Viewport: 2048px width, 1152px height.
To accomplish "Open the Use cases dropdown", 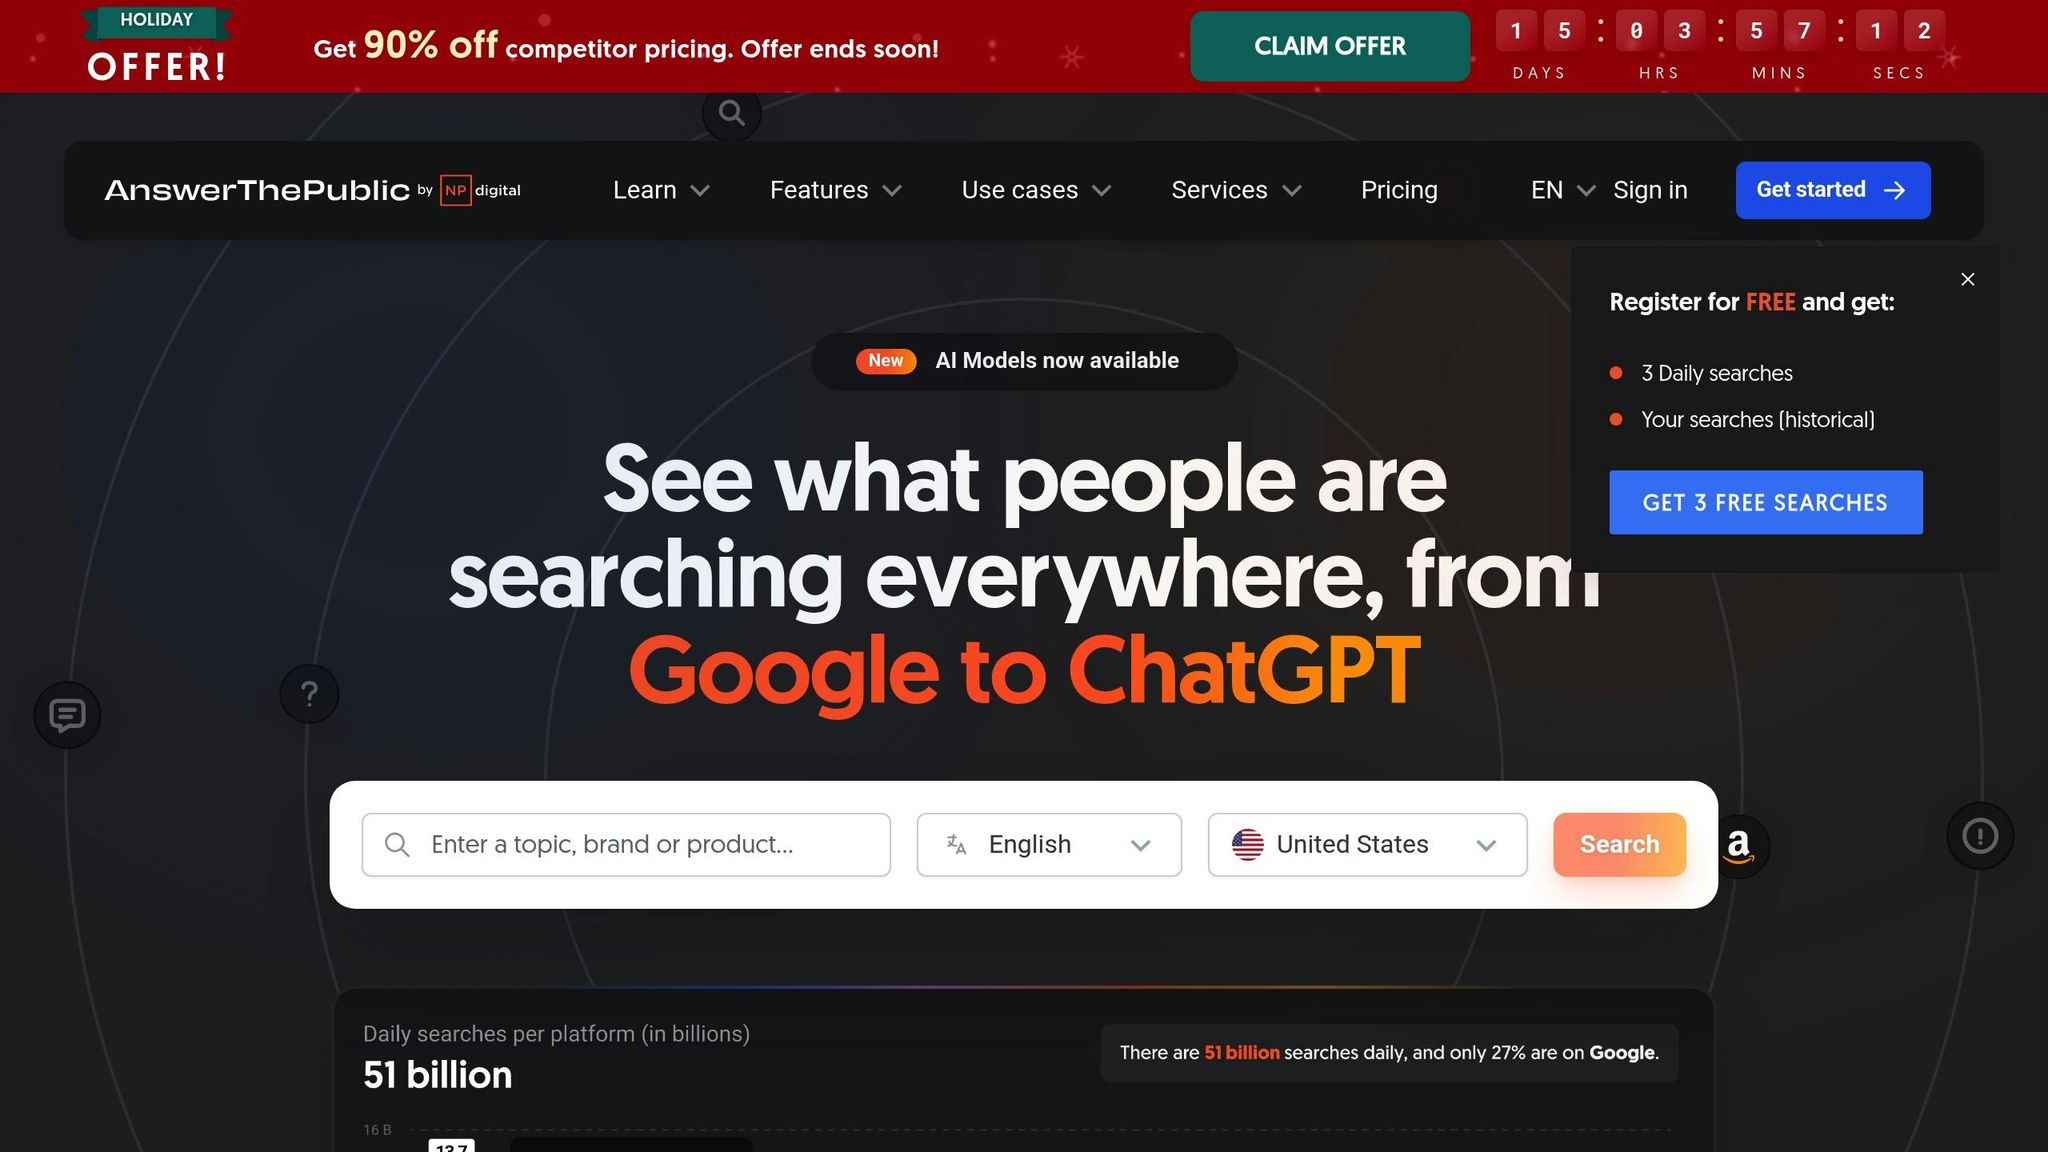I will click(x=1036, y=190).
